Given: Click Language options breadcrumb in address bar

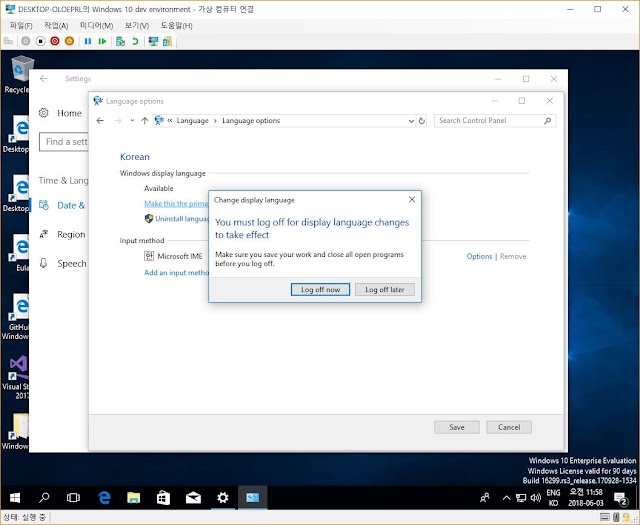Looking at the screenshot, I should 251,120.
